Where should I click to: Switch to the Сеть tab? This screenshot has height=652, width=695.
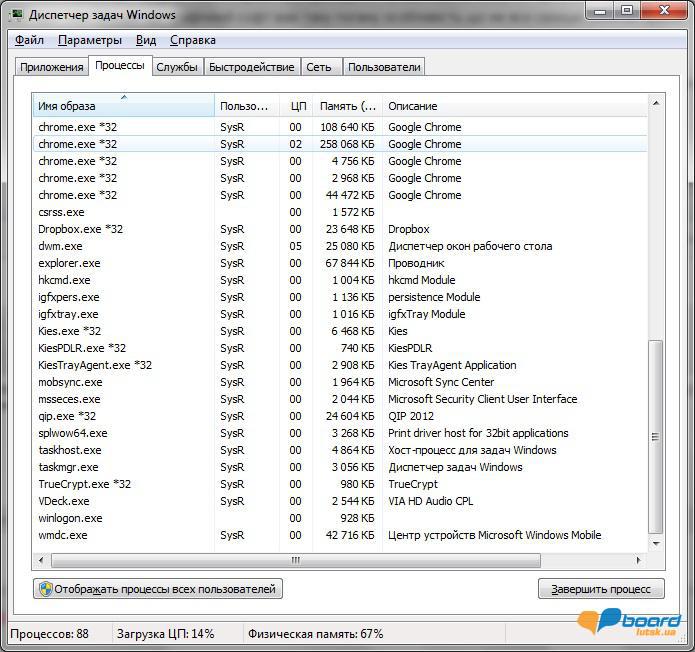pos(319,67)
